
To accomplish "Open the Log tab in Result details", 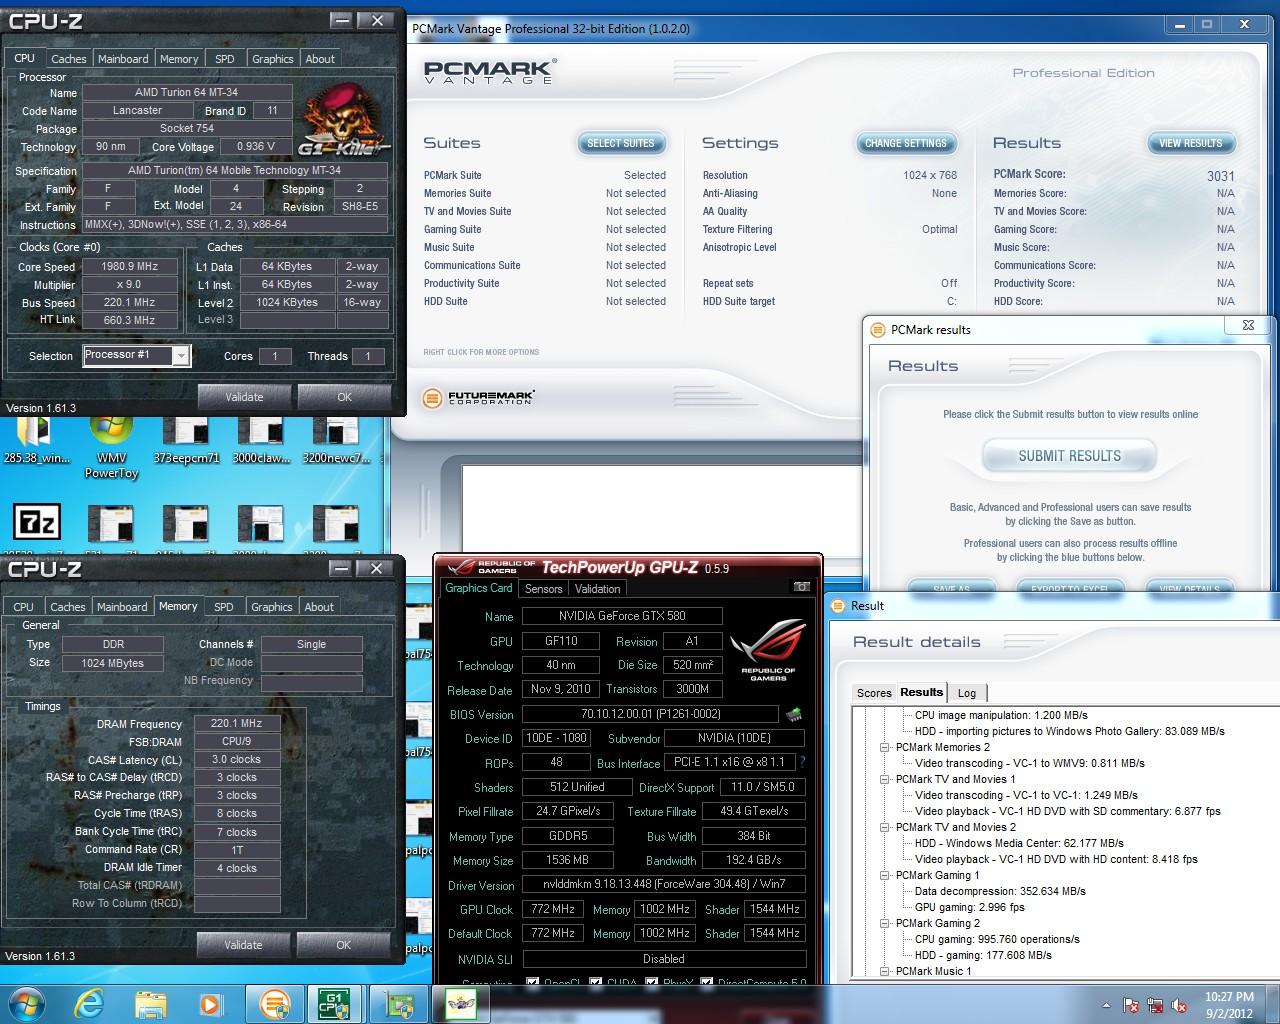I will click(967, 693).
